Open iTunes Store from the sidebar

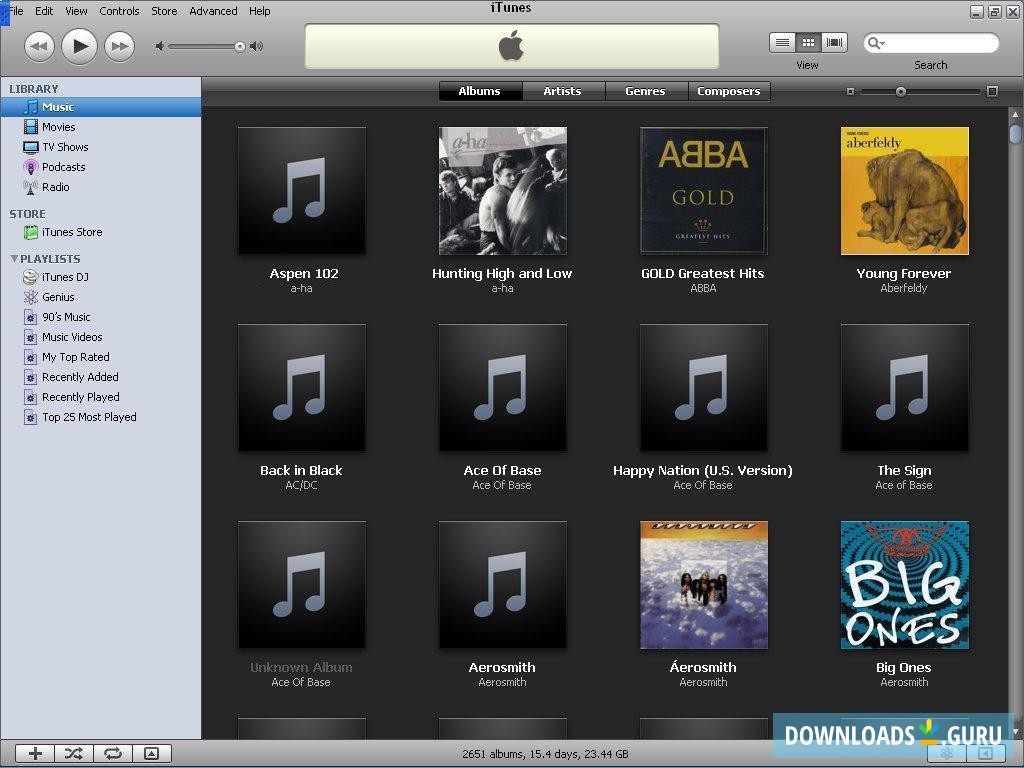point(101,232)
